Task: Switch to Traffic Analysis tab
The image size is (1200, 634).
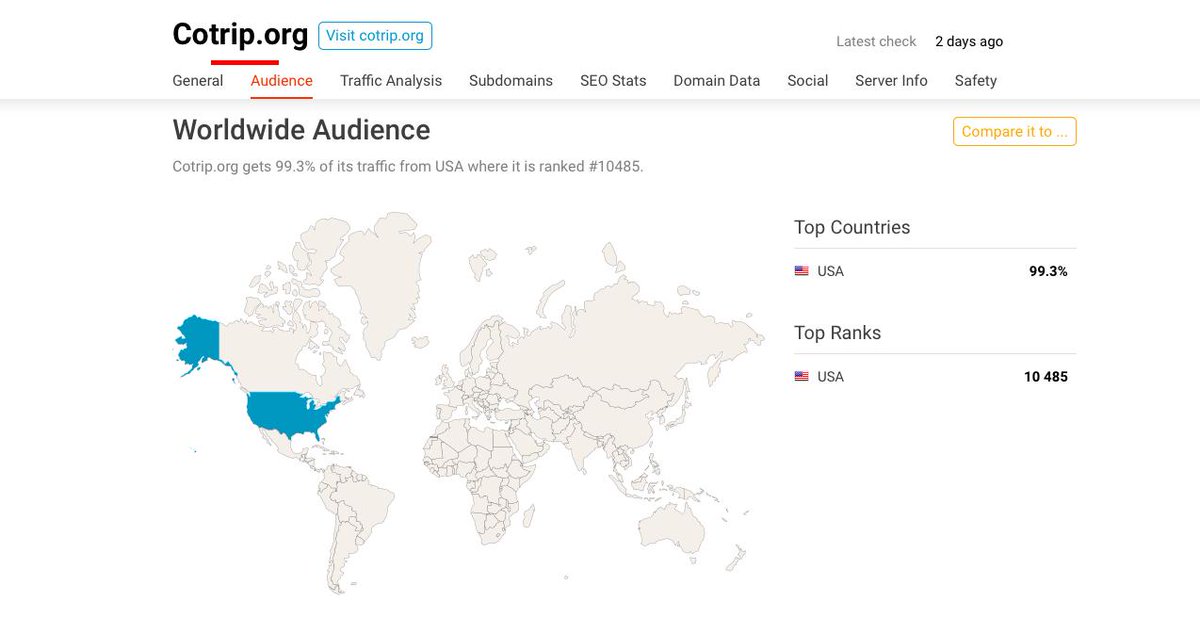Action: (391, 81)
